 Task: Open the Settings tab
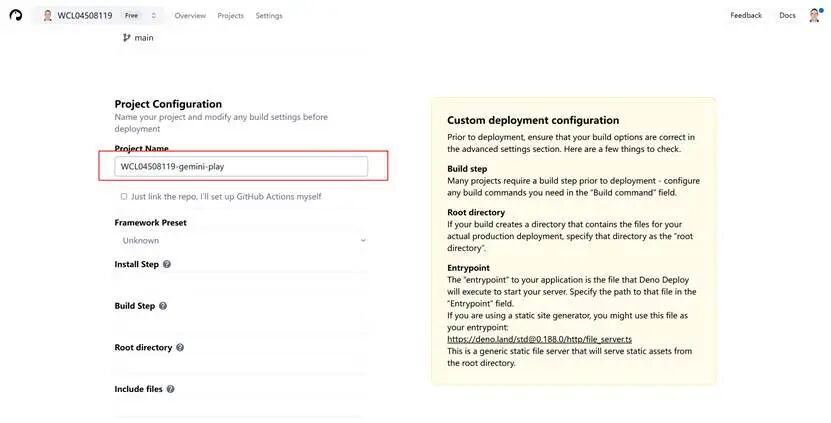[x=269, y=16]
